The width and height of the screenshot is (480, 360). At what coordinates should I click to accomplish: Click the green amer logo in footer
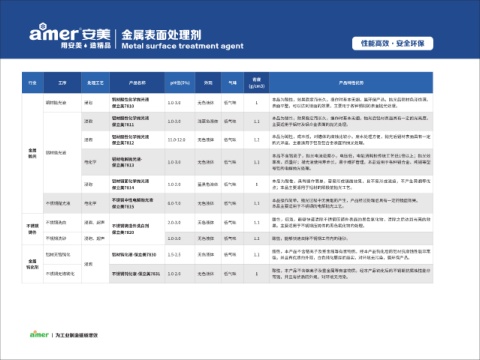point(39,334)
